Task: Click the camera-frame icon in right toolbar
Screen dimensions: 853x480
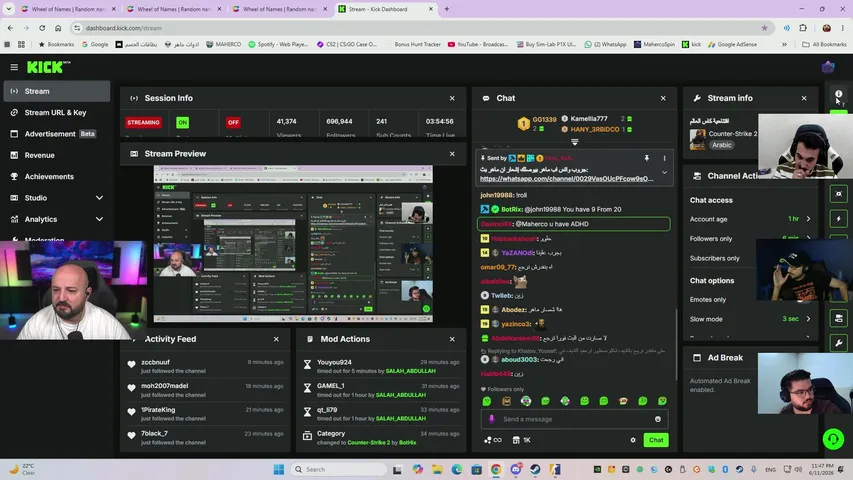Action: click(x=838, y=194)
